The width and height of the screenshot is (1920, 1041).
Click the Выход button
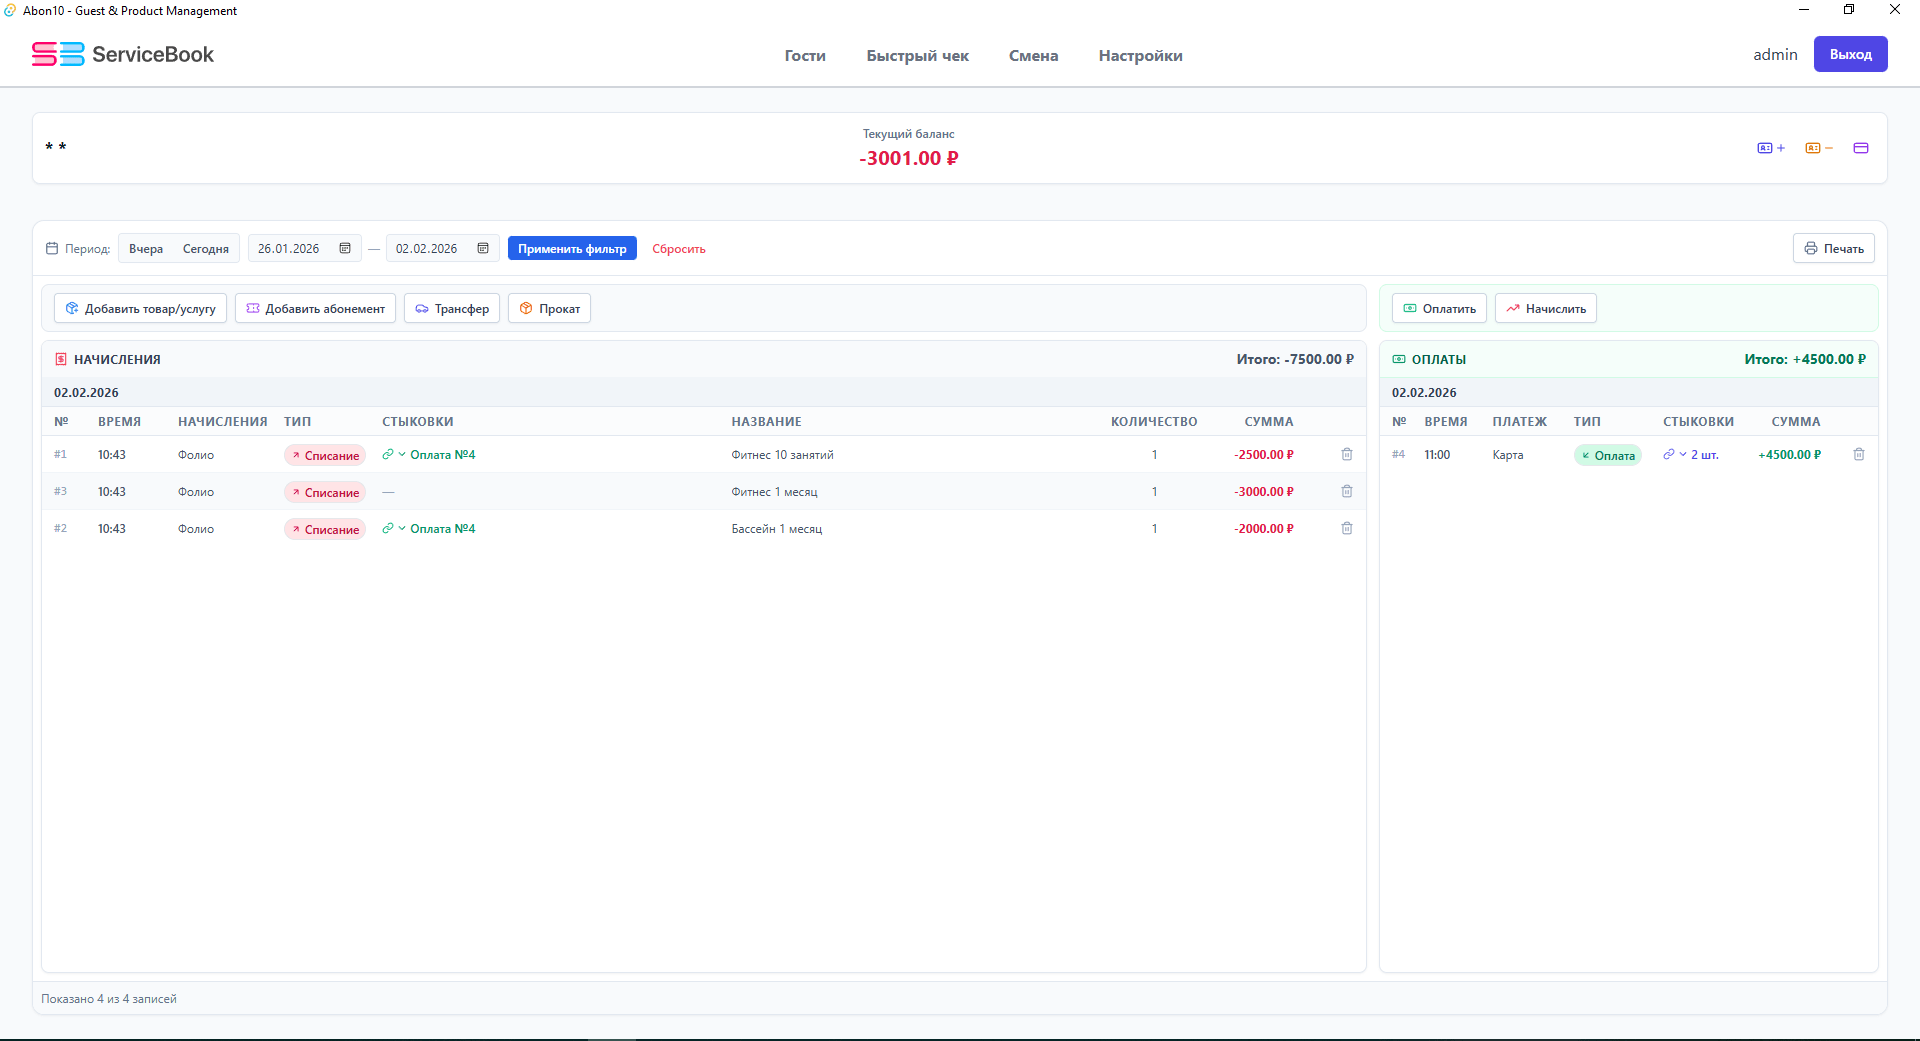tap(1850, 54)
